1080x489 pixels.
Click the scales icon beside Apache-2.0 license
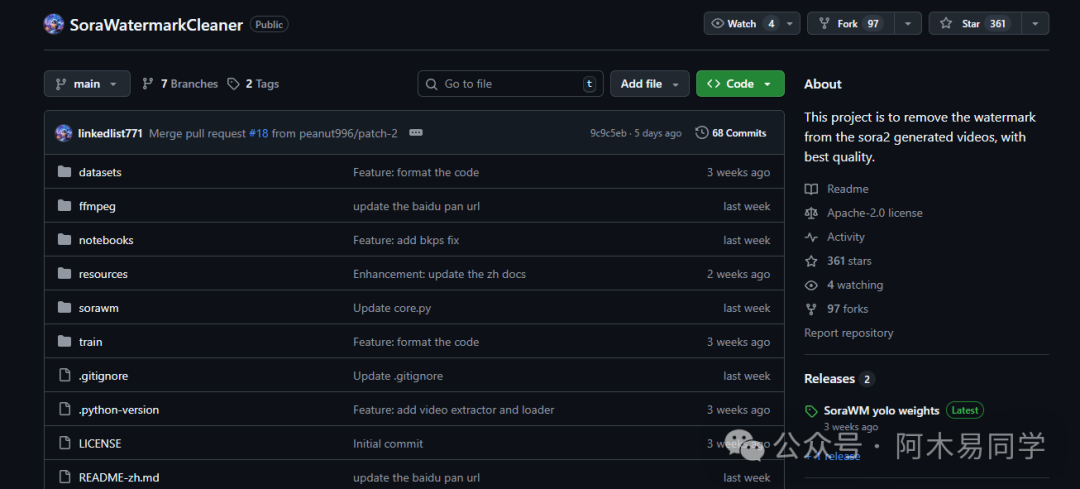(x=811, y=213)
